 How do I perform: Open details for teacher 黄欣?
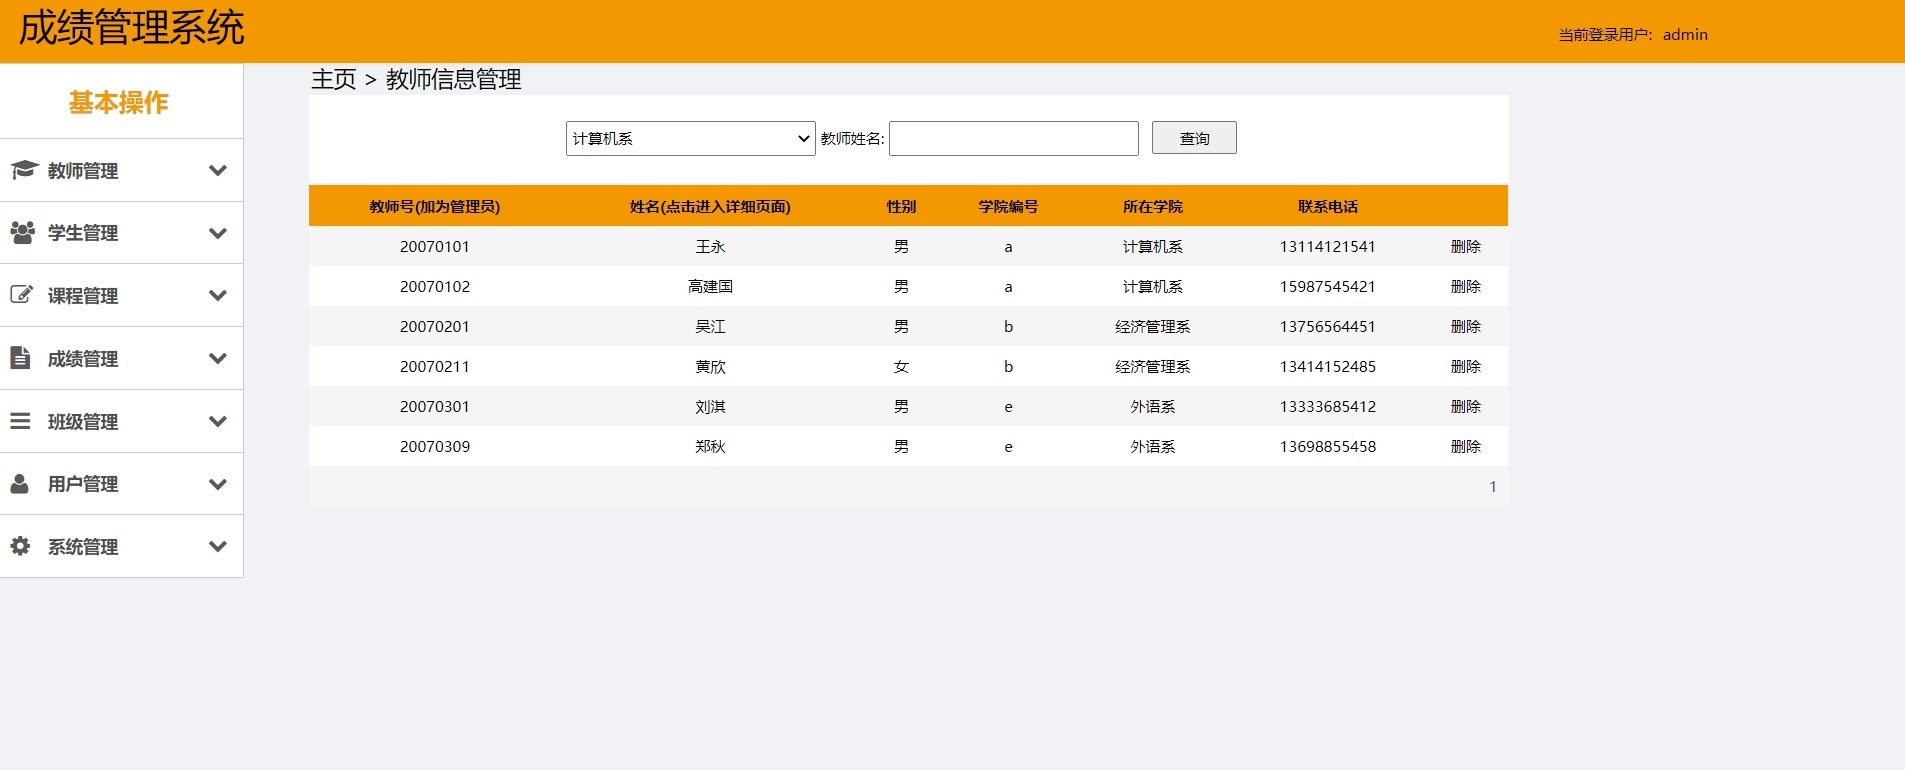[x=710, y=366]
